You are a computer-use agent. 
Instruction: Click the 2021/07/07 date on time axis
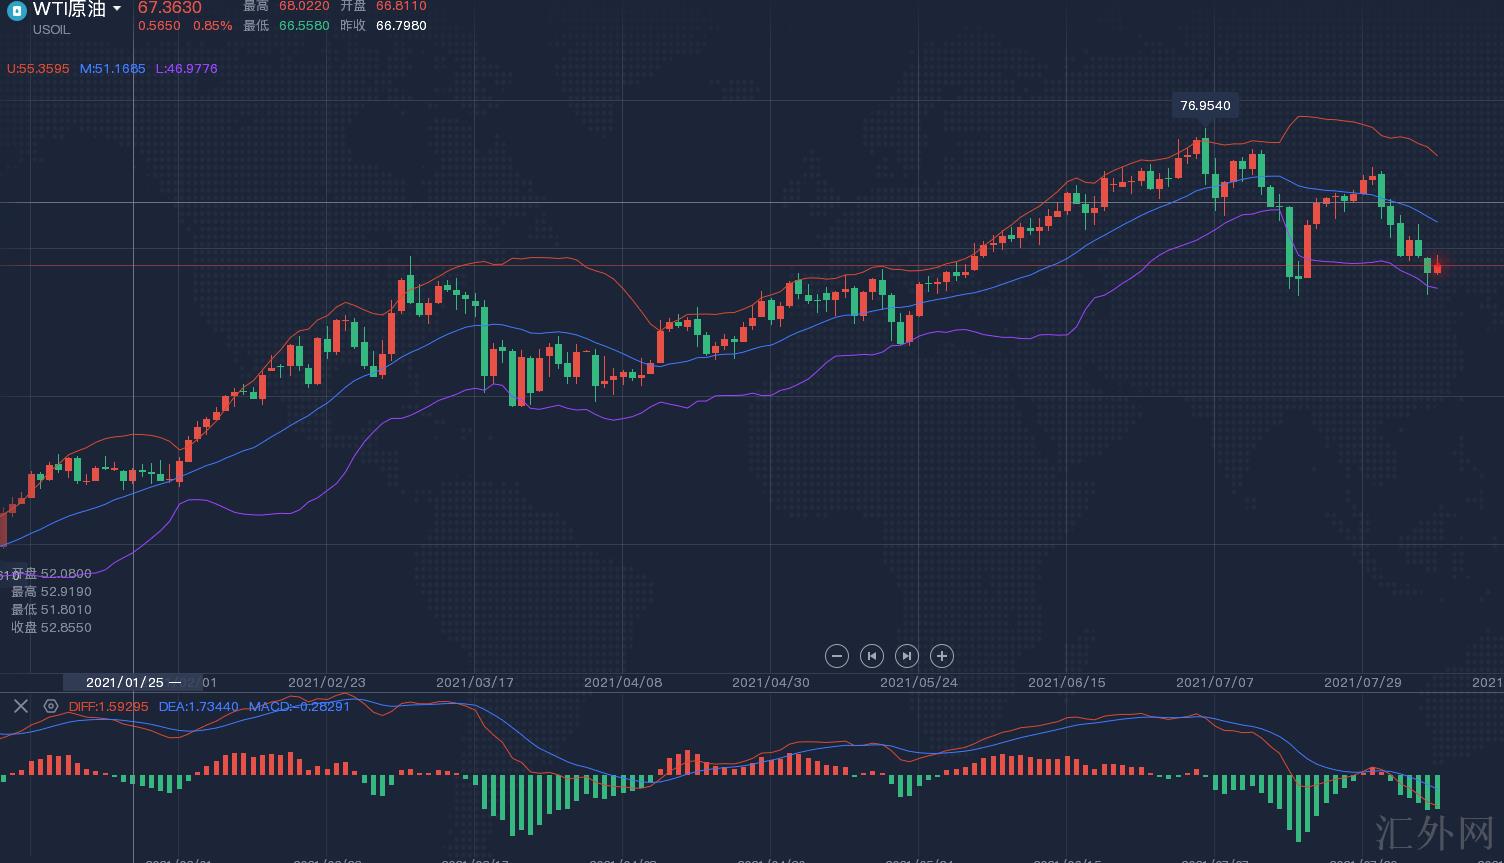pyautogui.click(x=1214, y=682)
